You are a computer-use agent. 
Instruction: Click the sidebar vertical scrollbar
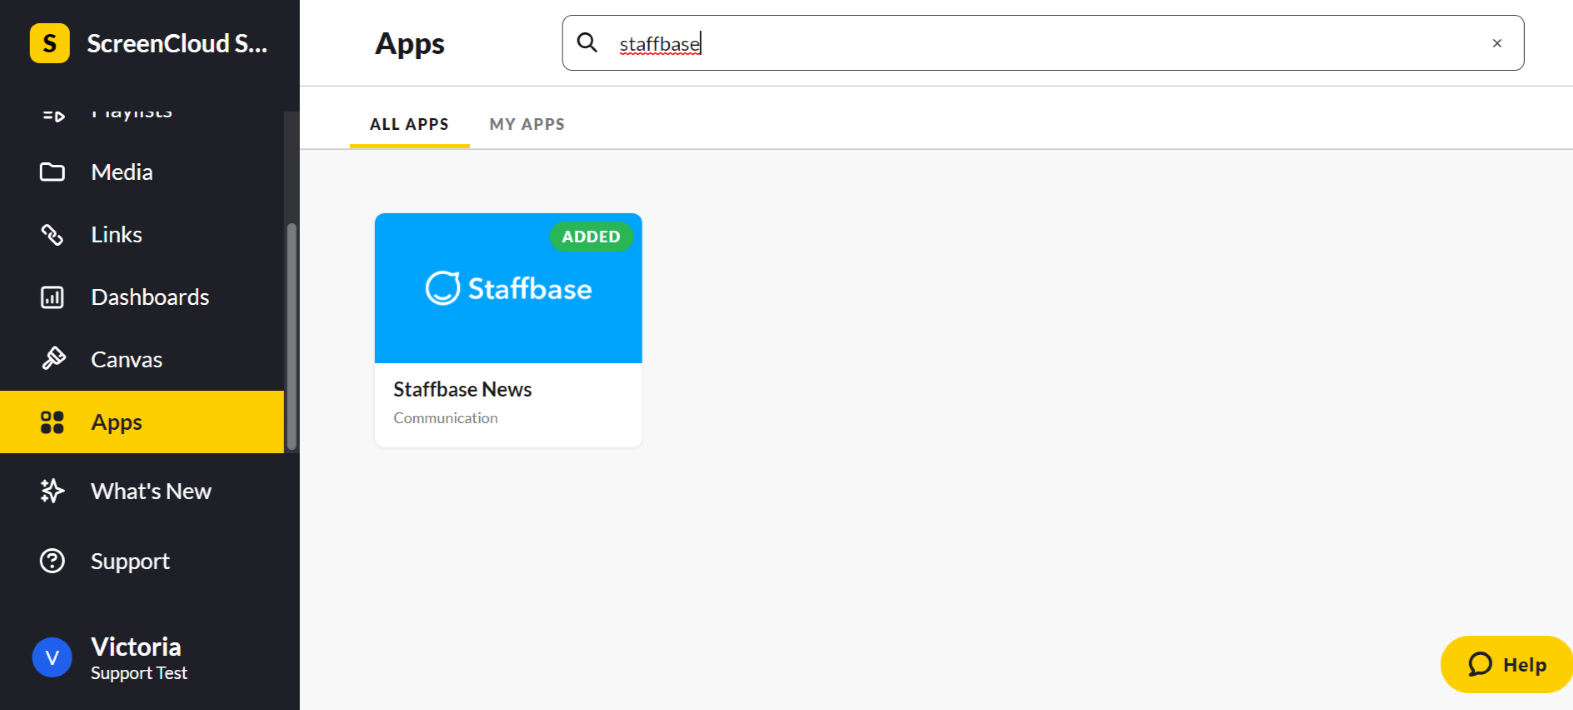(291, 337)
